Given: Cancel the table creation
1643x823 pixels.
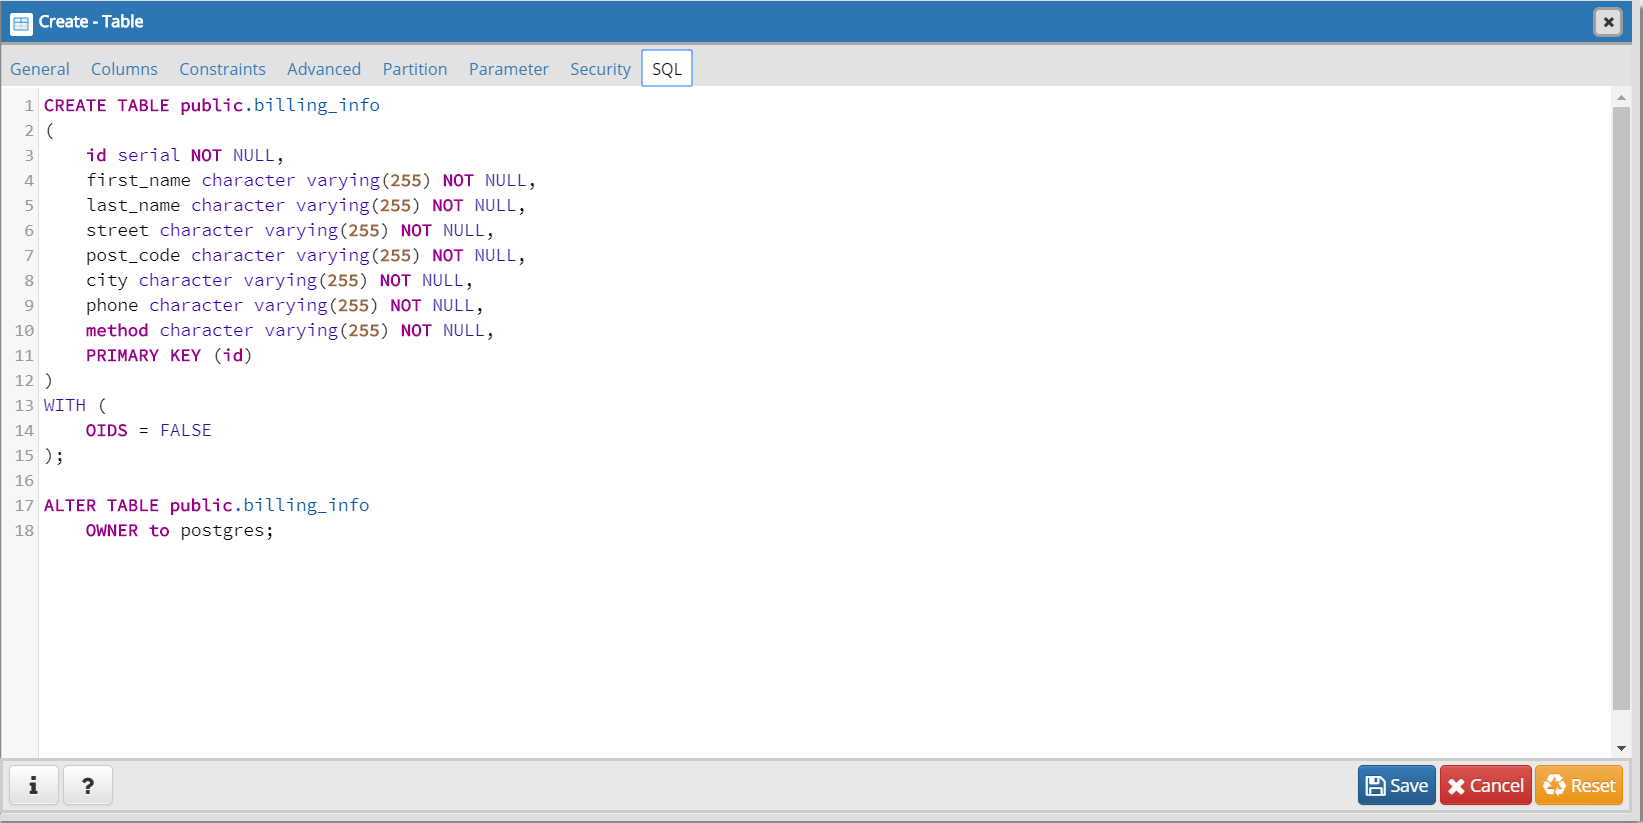Looking at the screenshot, I should [x=1486, y=785].
